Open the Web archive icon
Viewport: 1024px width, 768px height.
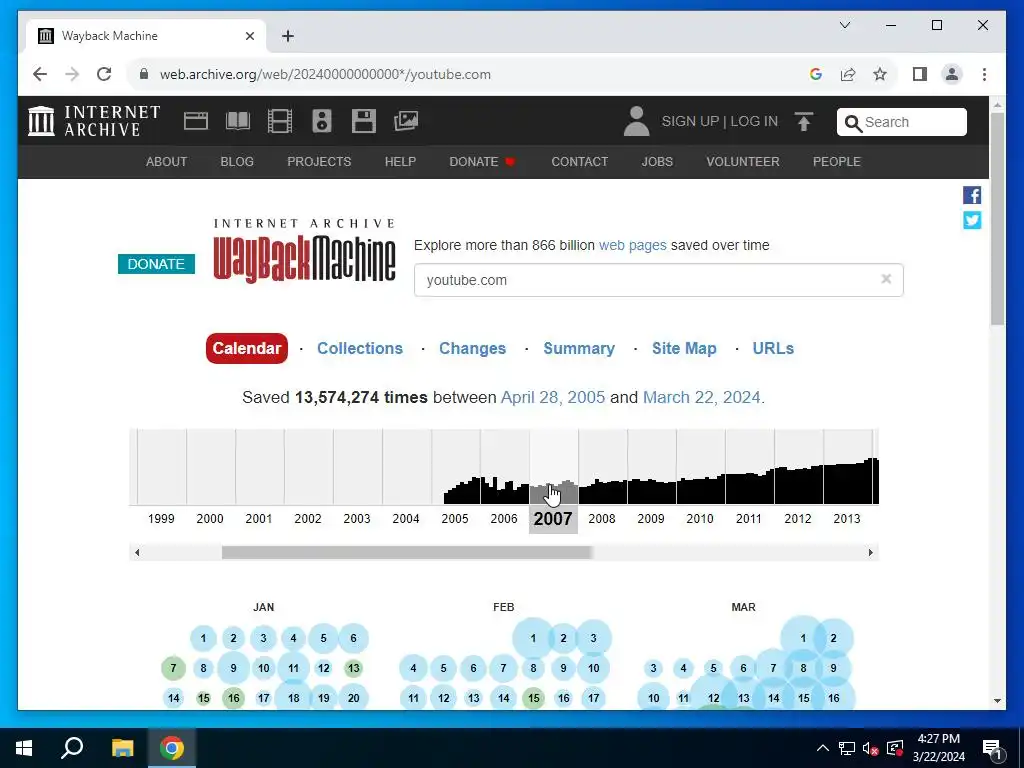[196, 121]
